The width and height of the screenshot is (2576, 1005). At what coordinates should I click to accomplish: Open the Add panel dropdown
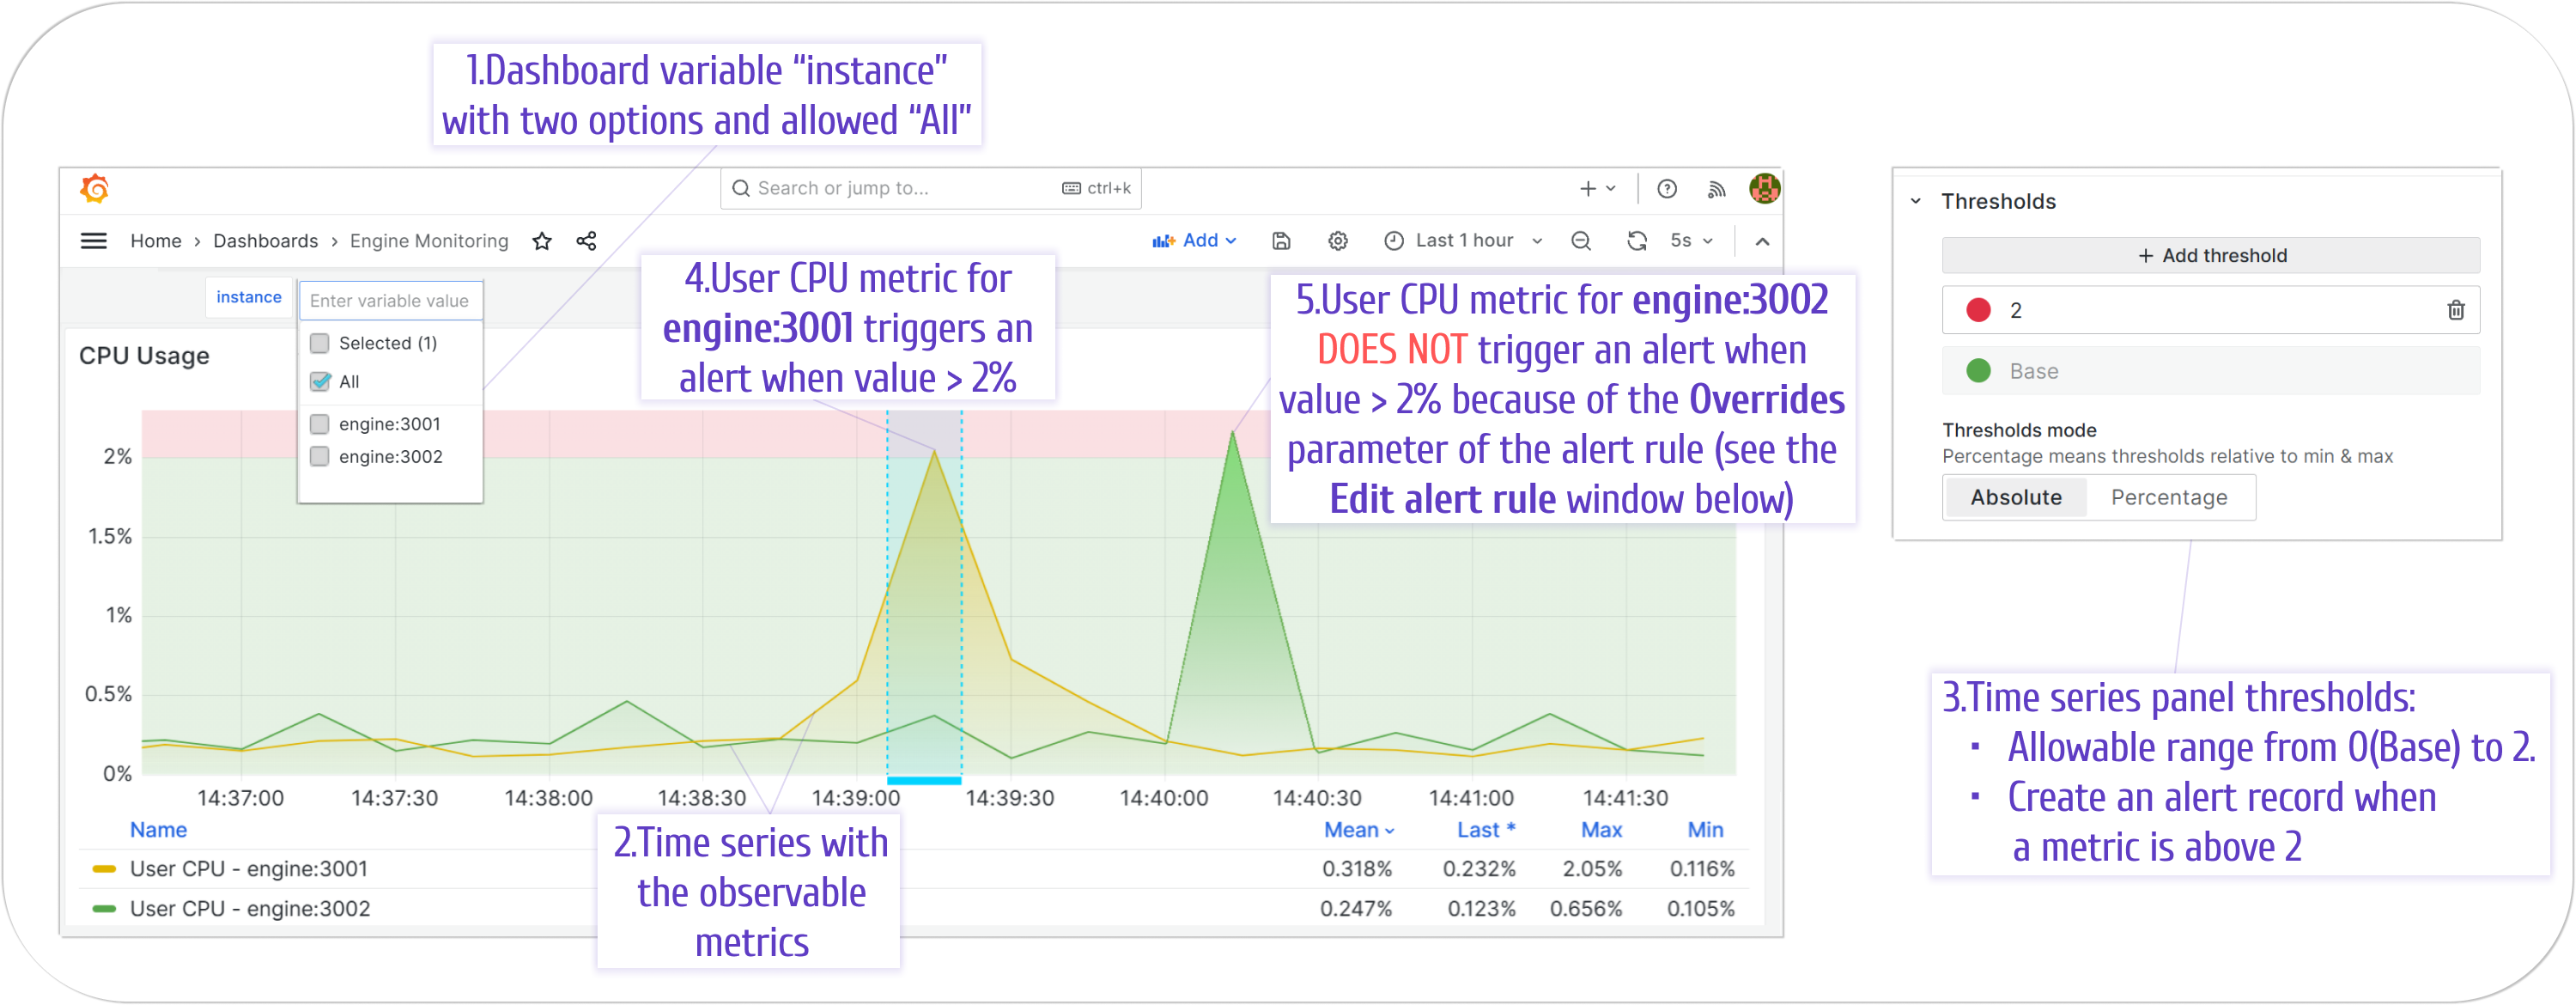click(x=1194, y=241)
